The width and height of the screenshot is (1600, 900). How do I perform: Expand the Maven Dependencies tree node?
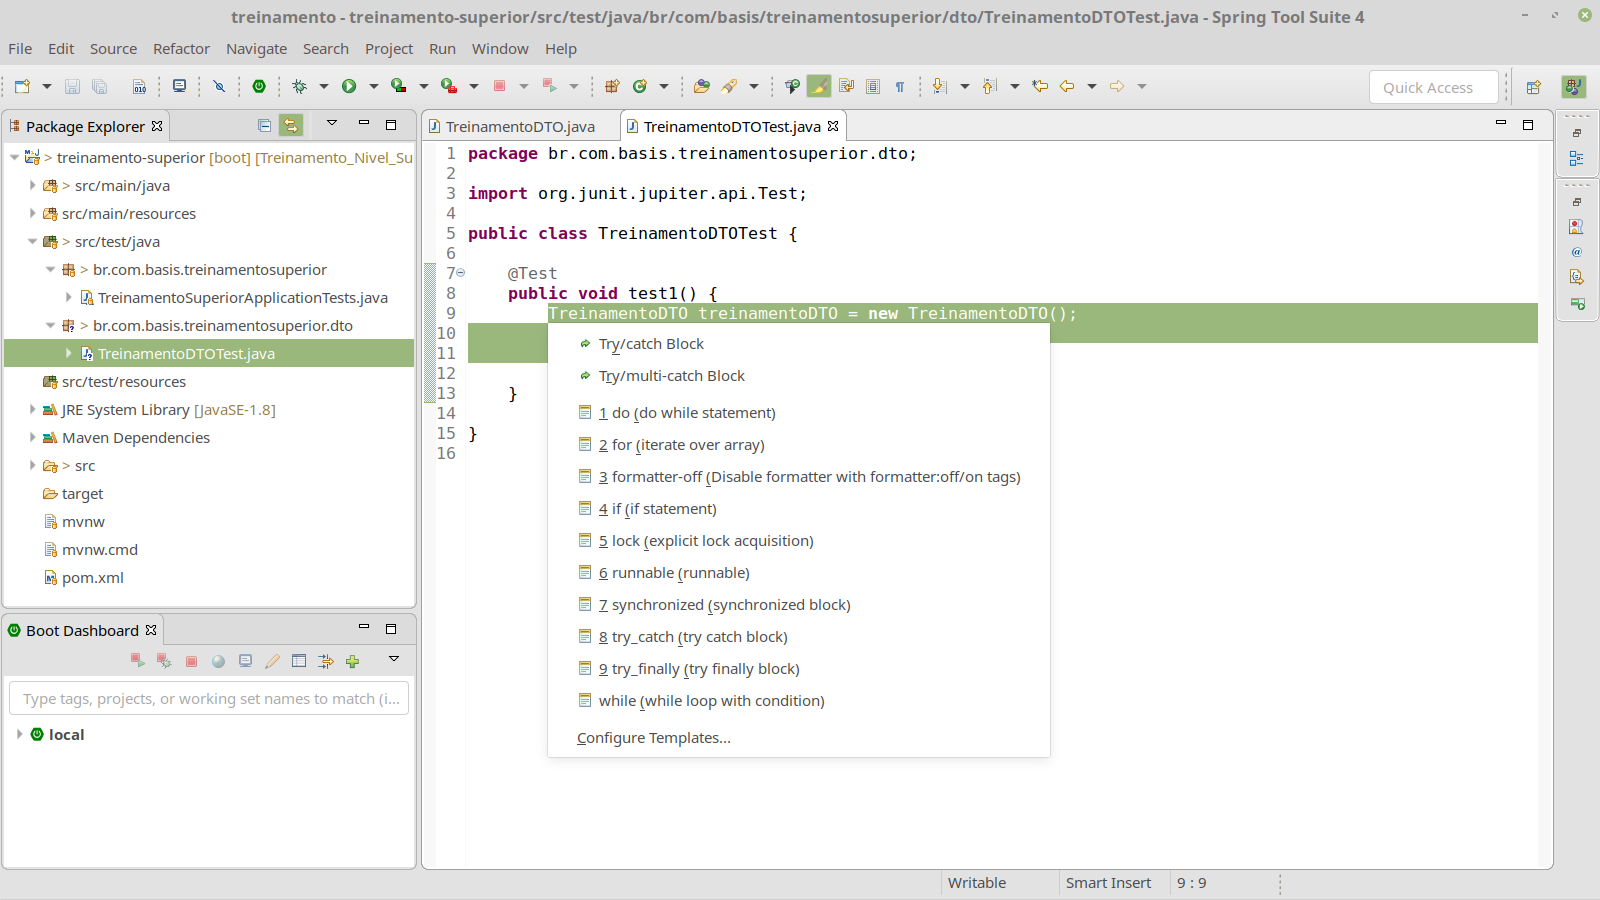[32, 437]
